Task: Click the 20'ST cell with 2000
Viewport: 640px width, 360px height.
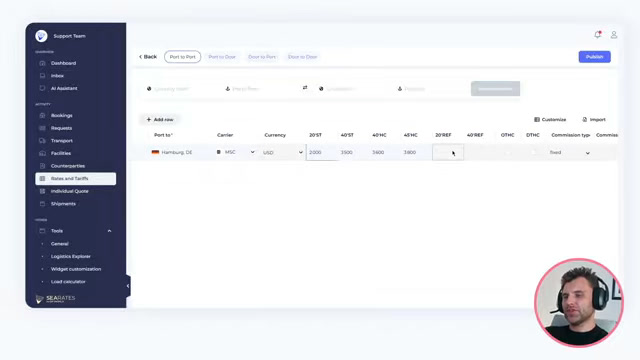Action: [322, 152]
